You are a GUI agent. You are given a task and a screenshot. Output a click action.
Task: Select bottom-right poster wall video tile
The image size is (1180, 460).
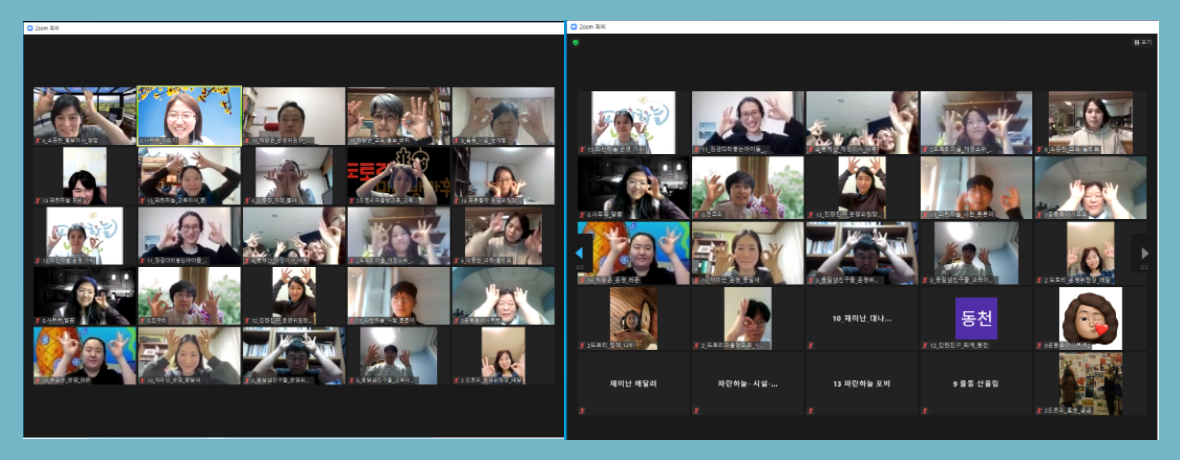[1089, 383]
